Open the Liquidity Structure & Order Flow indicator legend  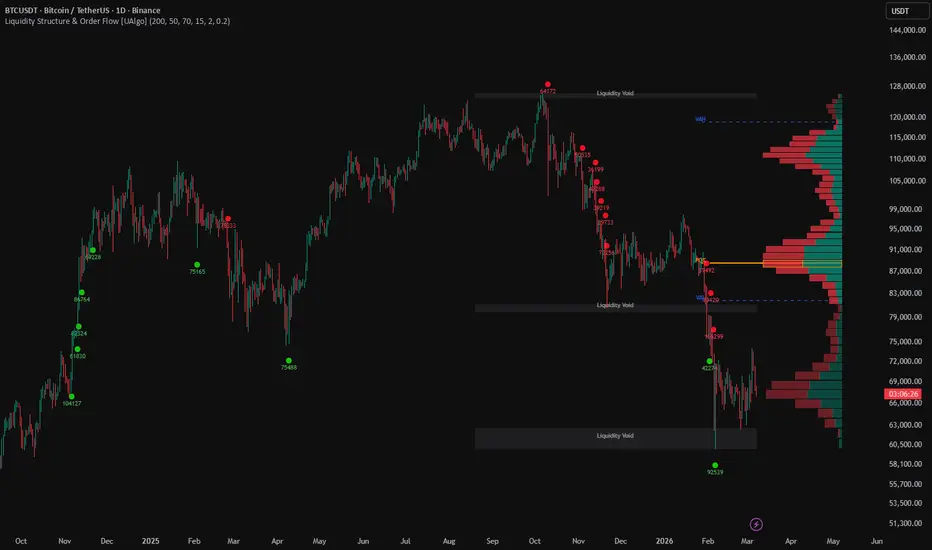pyautogui.click(x=118, y=21)
